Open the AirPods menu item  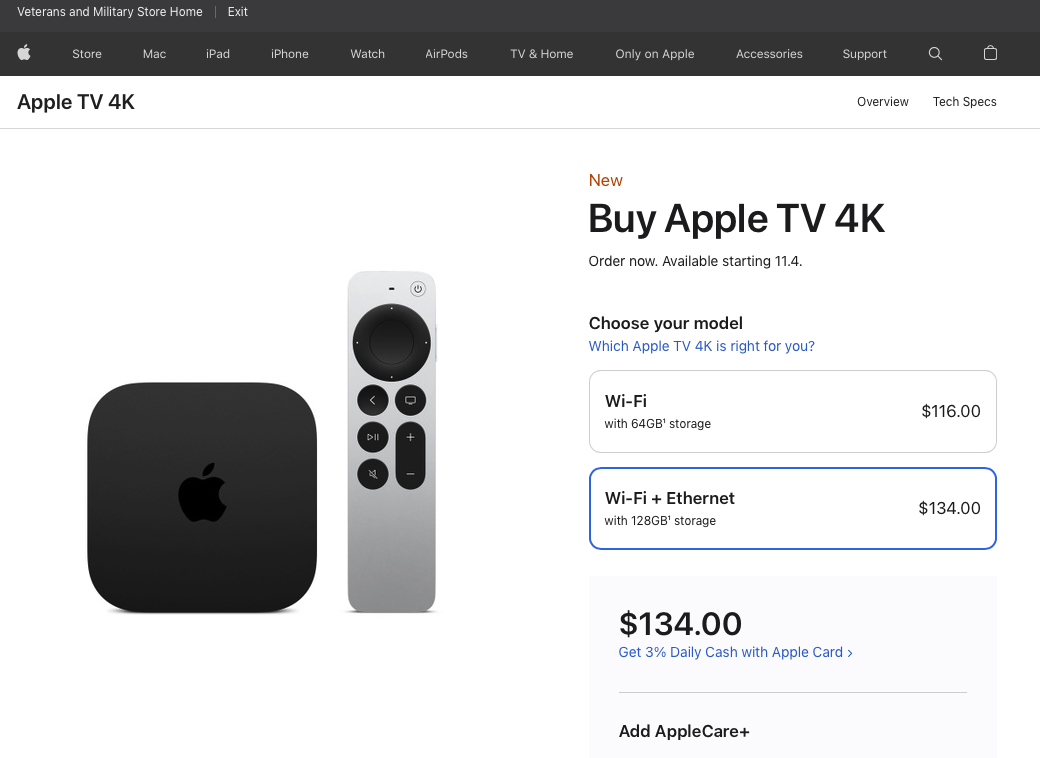446,54
